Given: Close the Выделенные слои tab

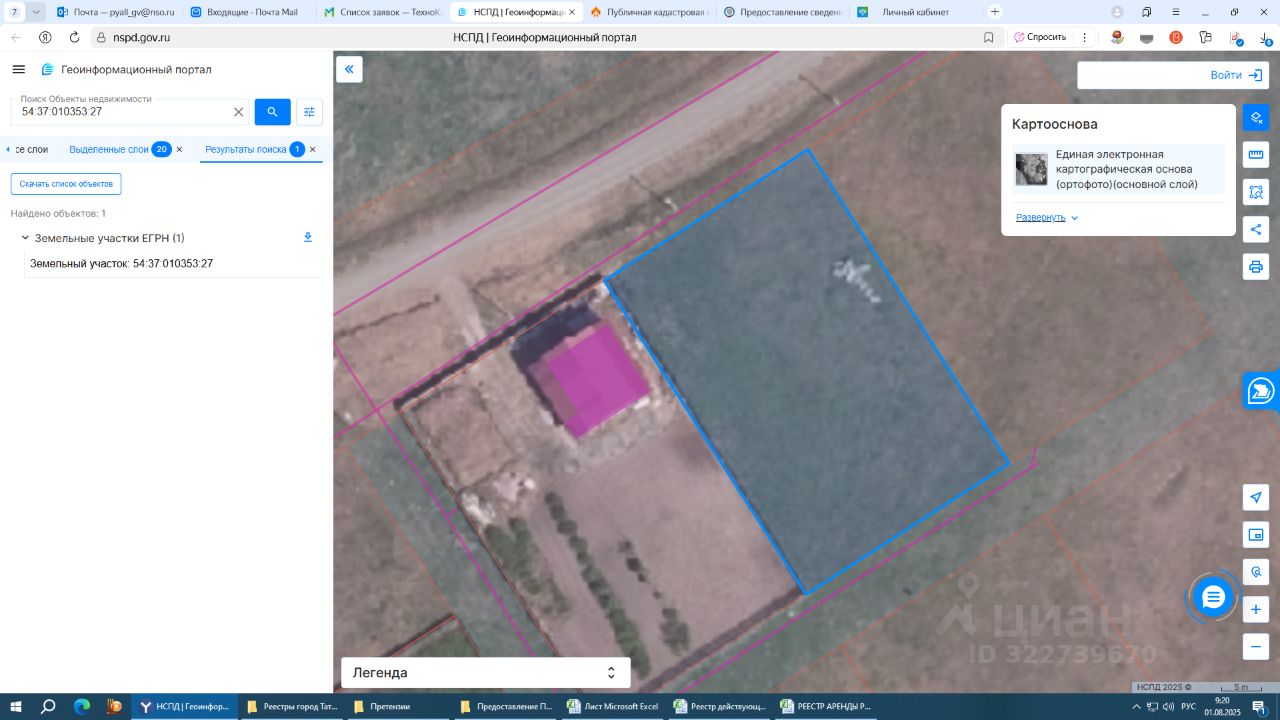Looking at the screenshot, I should tap(180, 149).
